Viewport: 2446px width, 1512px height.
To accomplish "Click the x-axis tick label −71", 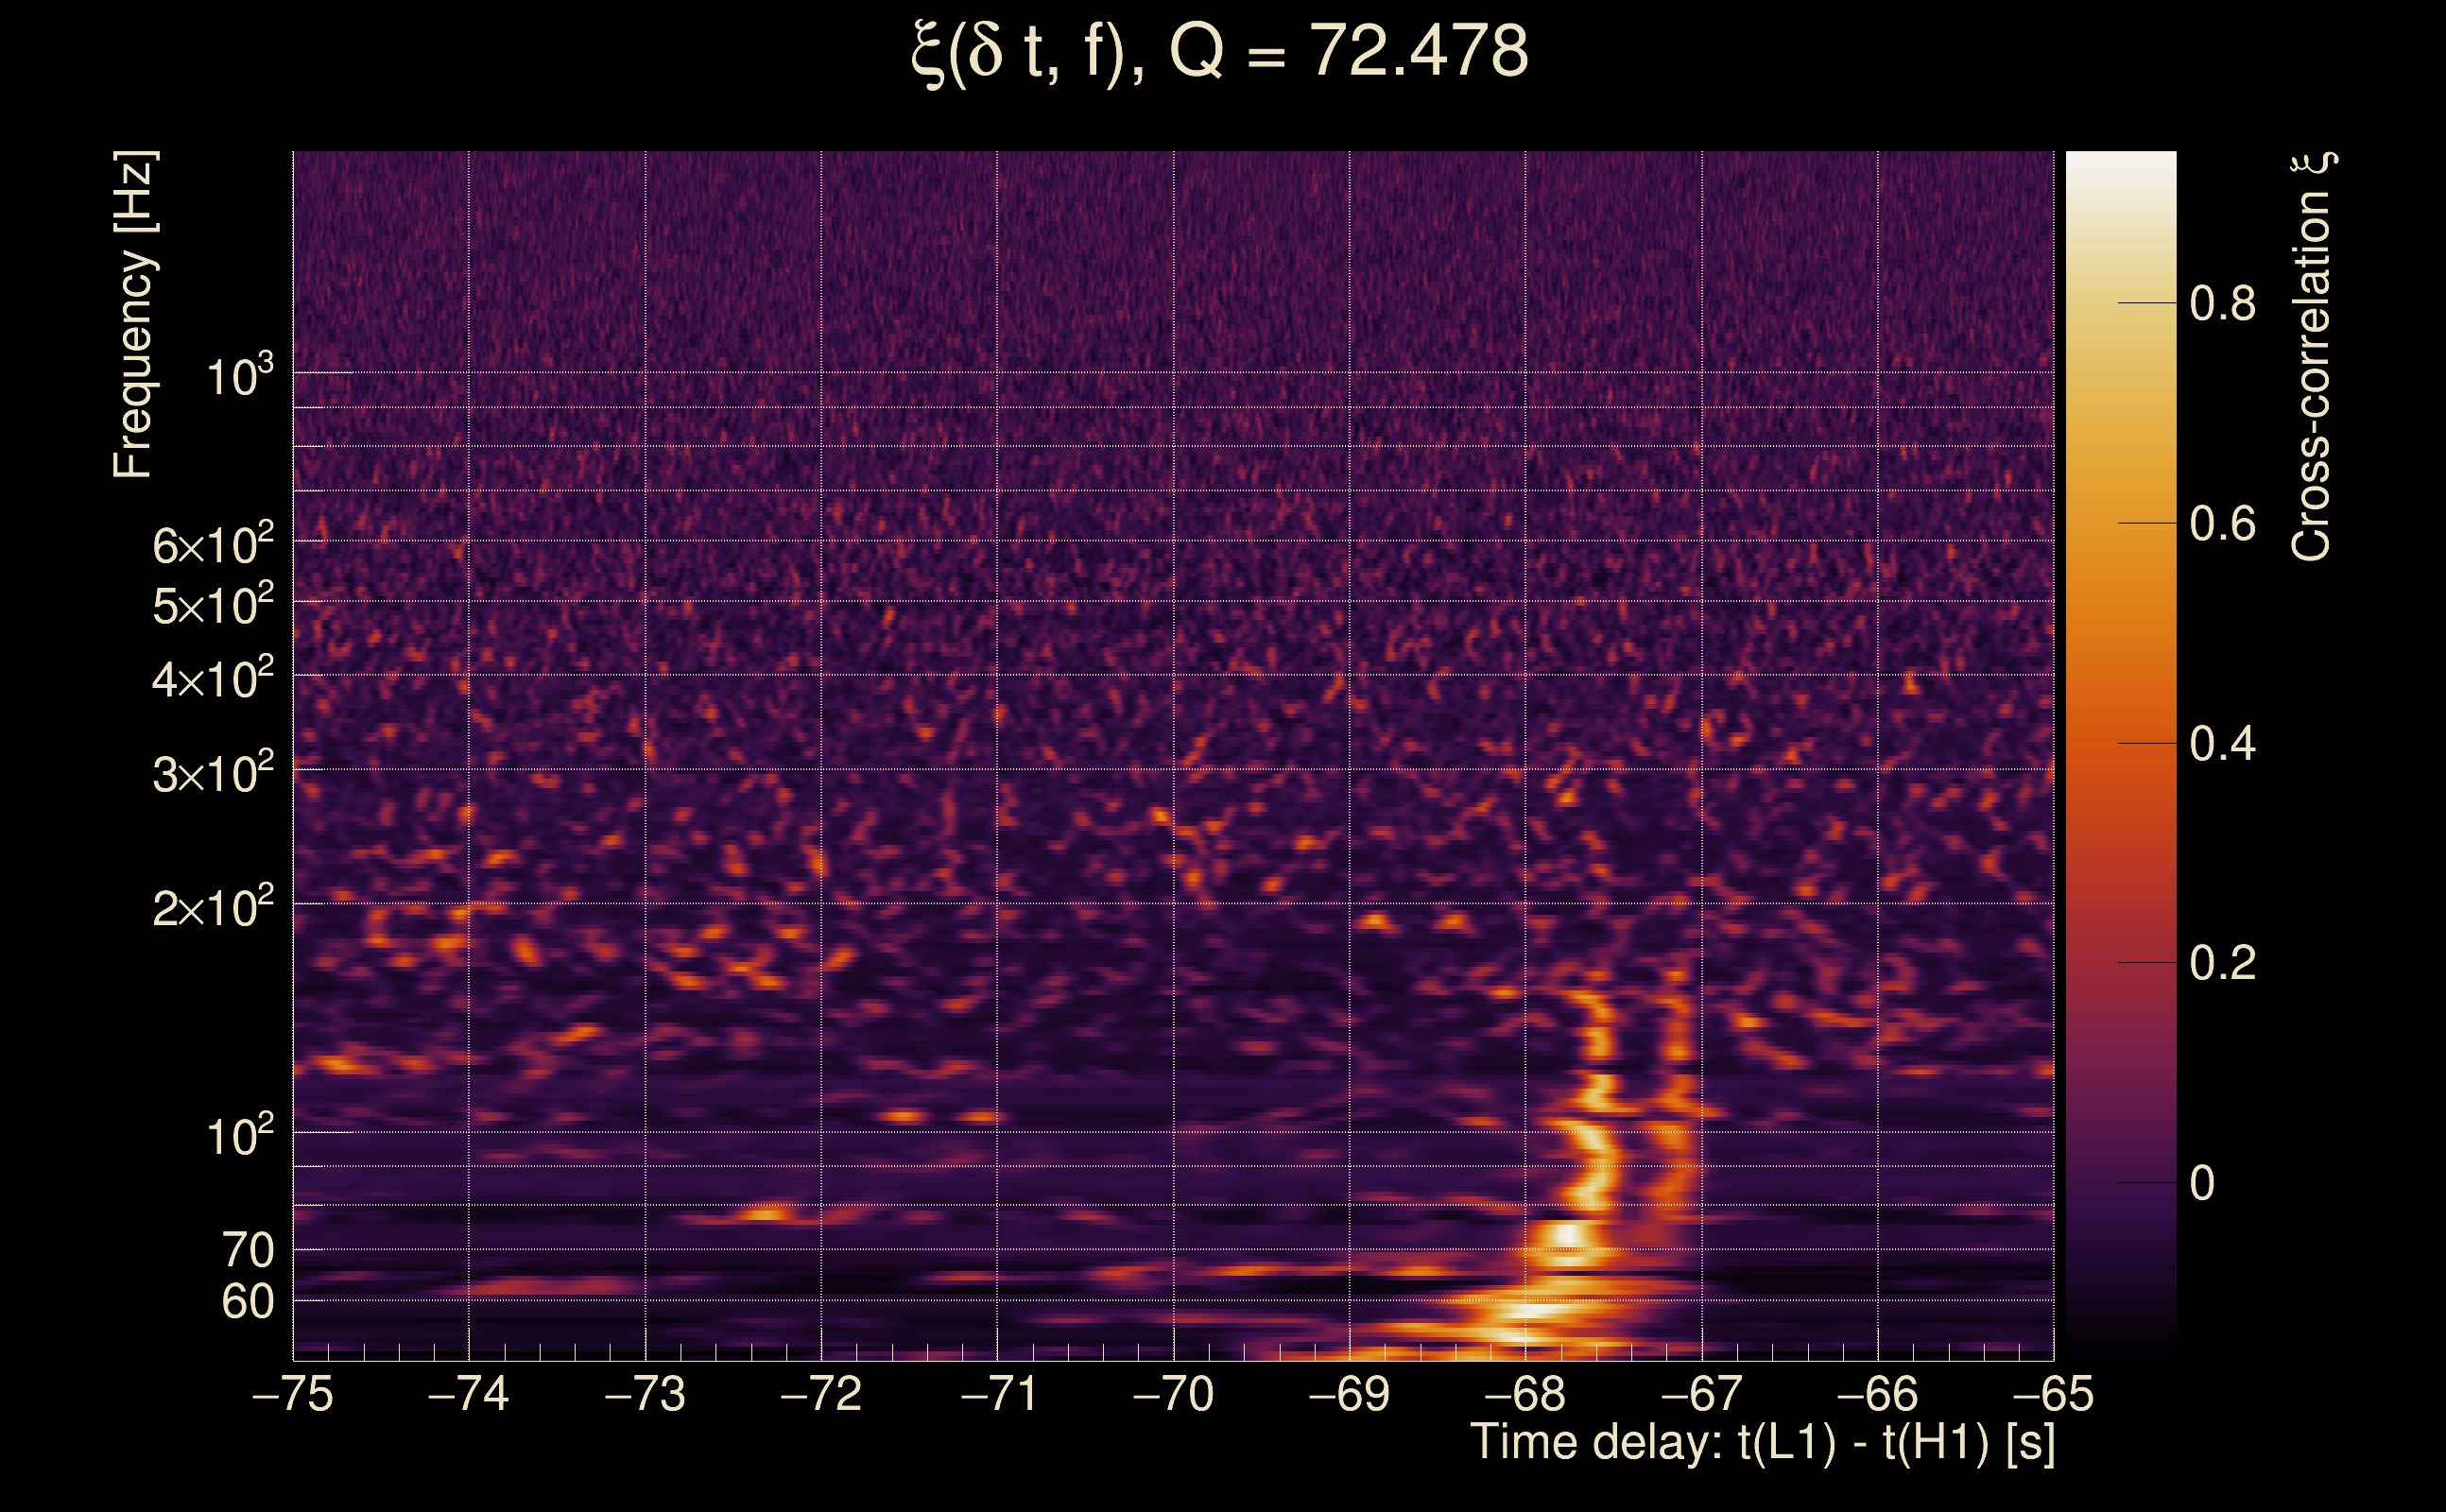I will pyautogui.click(x=997, y=1394).
